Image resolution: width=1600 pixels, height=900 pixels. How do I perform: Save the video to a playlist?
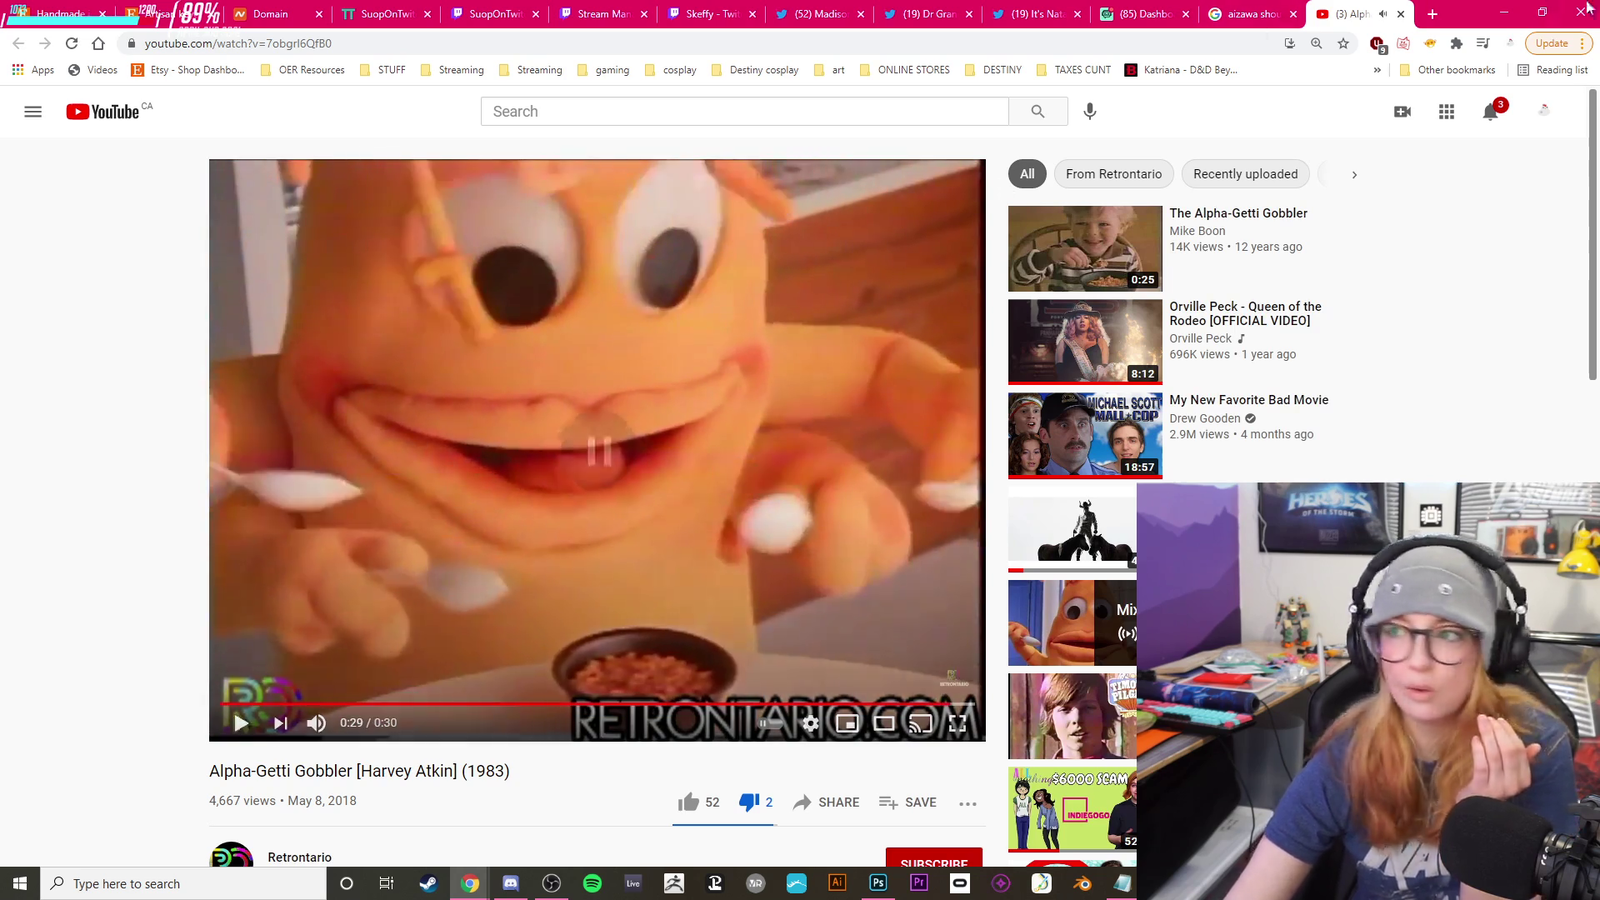908,802
